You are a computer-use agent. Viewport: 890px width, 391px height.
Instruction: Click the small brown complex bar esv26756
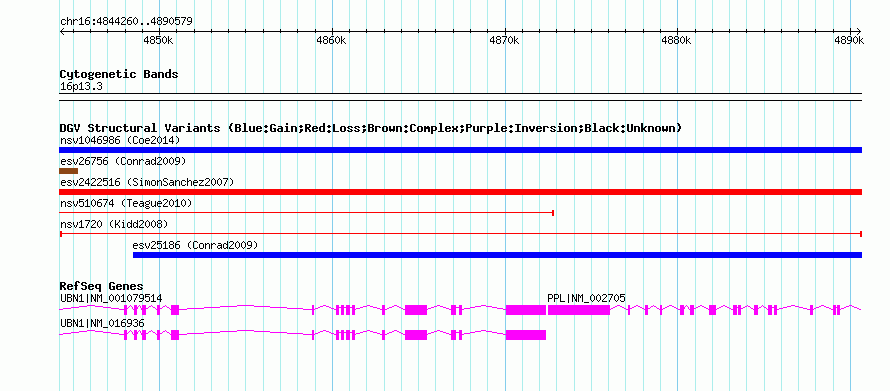[x=69, y=171]
